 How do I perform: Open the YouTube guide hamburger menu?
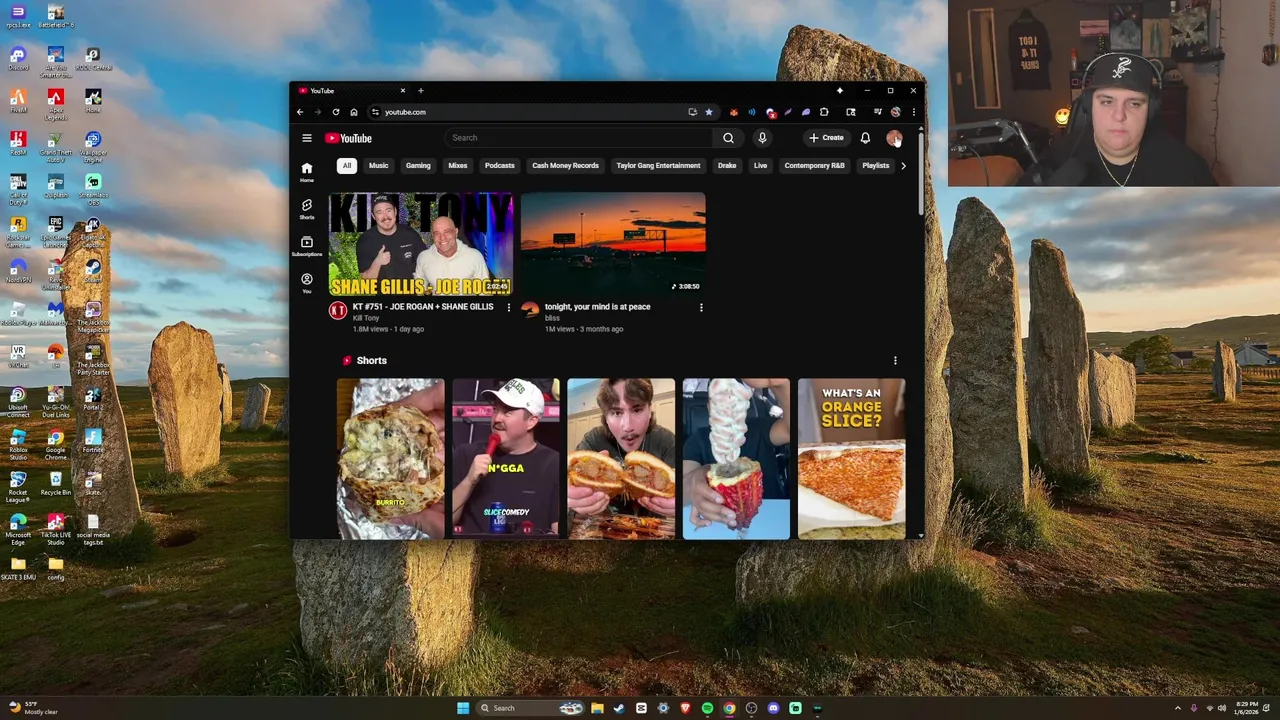pos(307,138)
